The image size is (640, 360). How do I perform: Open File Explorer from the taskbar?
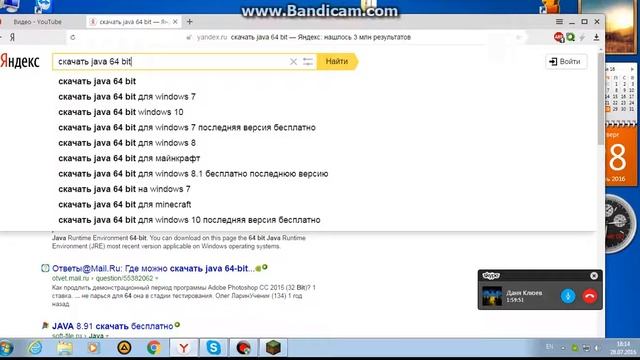pos(65,348)
